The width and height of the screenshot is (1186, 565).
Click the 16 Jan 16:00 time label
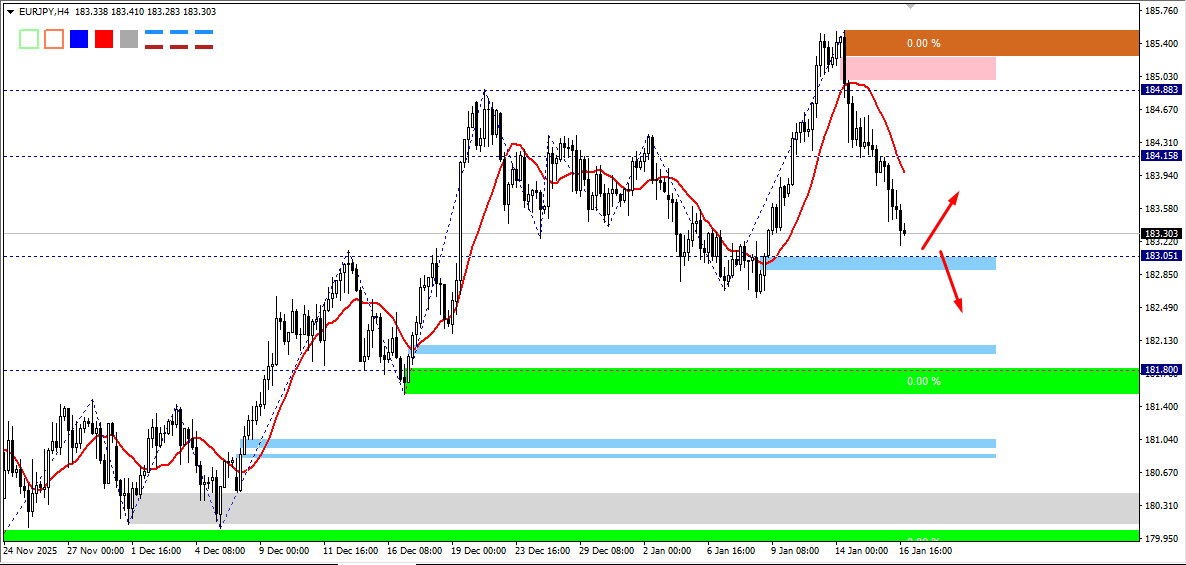coord(925,551)
